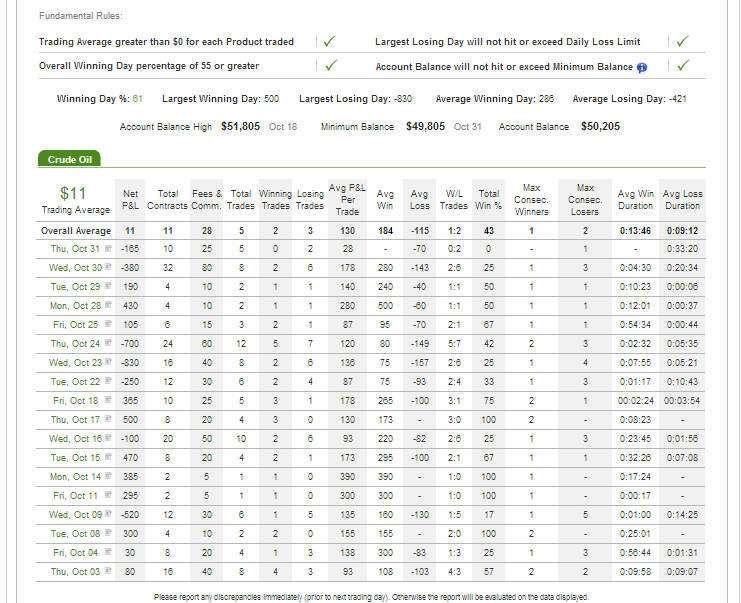Click the Avg P&L Per Trade header

[347, 199]
